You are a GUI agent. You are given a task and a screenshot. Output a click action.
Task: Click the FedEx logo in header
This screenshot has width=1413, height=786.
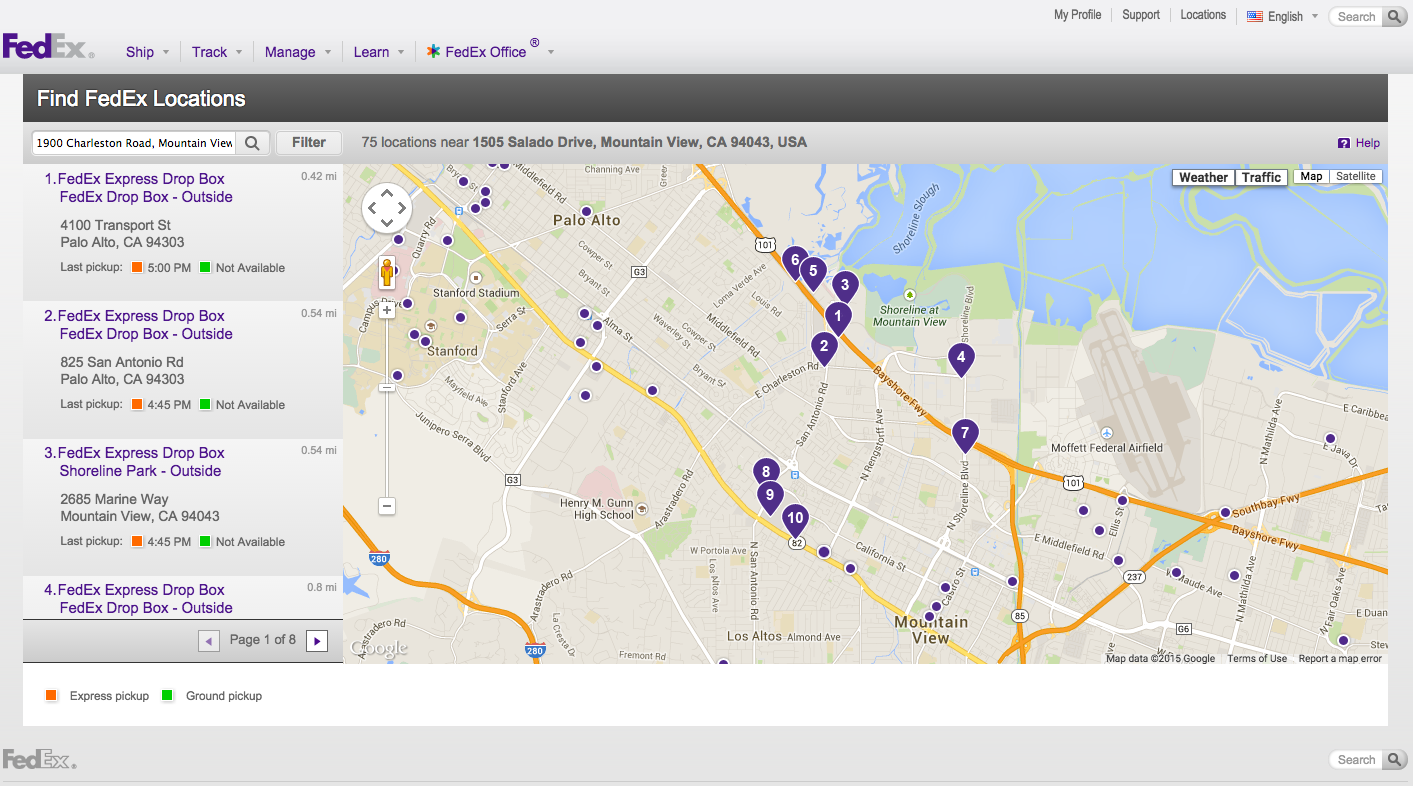pyautogui.click(x=48, y=47)
